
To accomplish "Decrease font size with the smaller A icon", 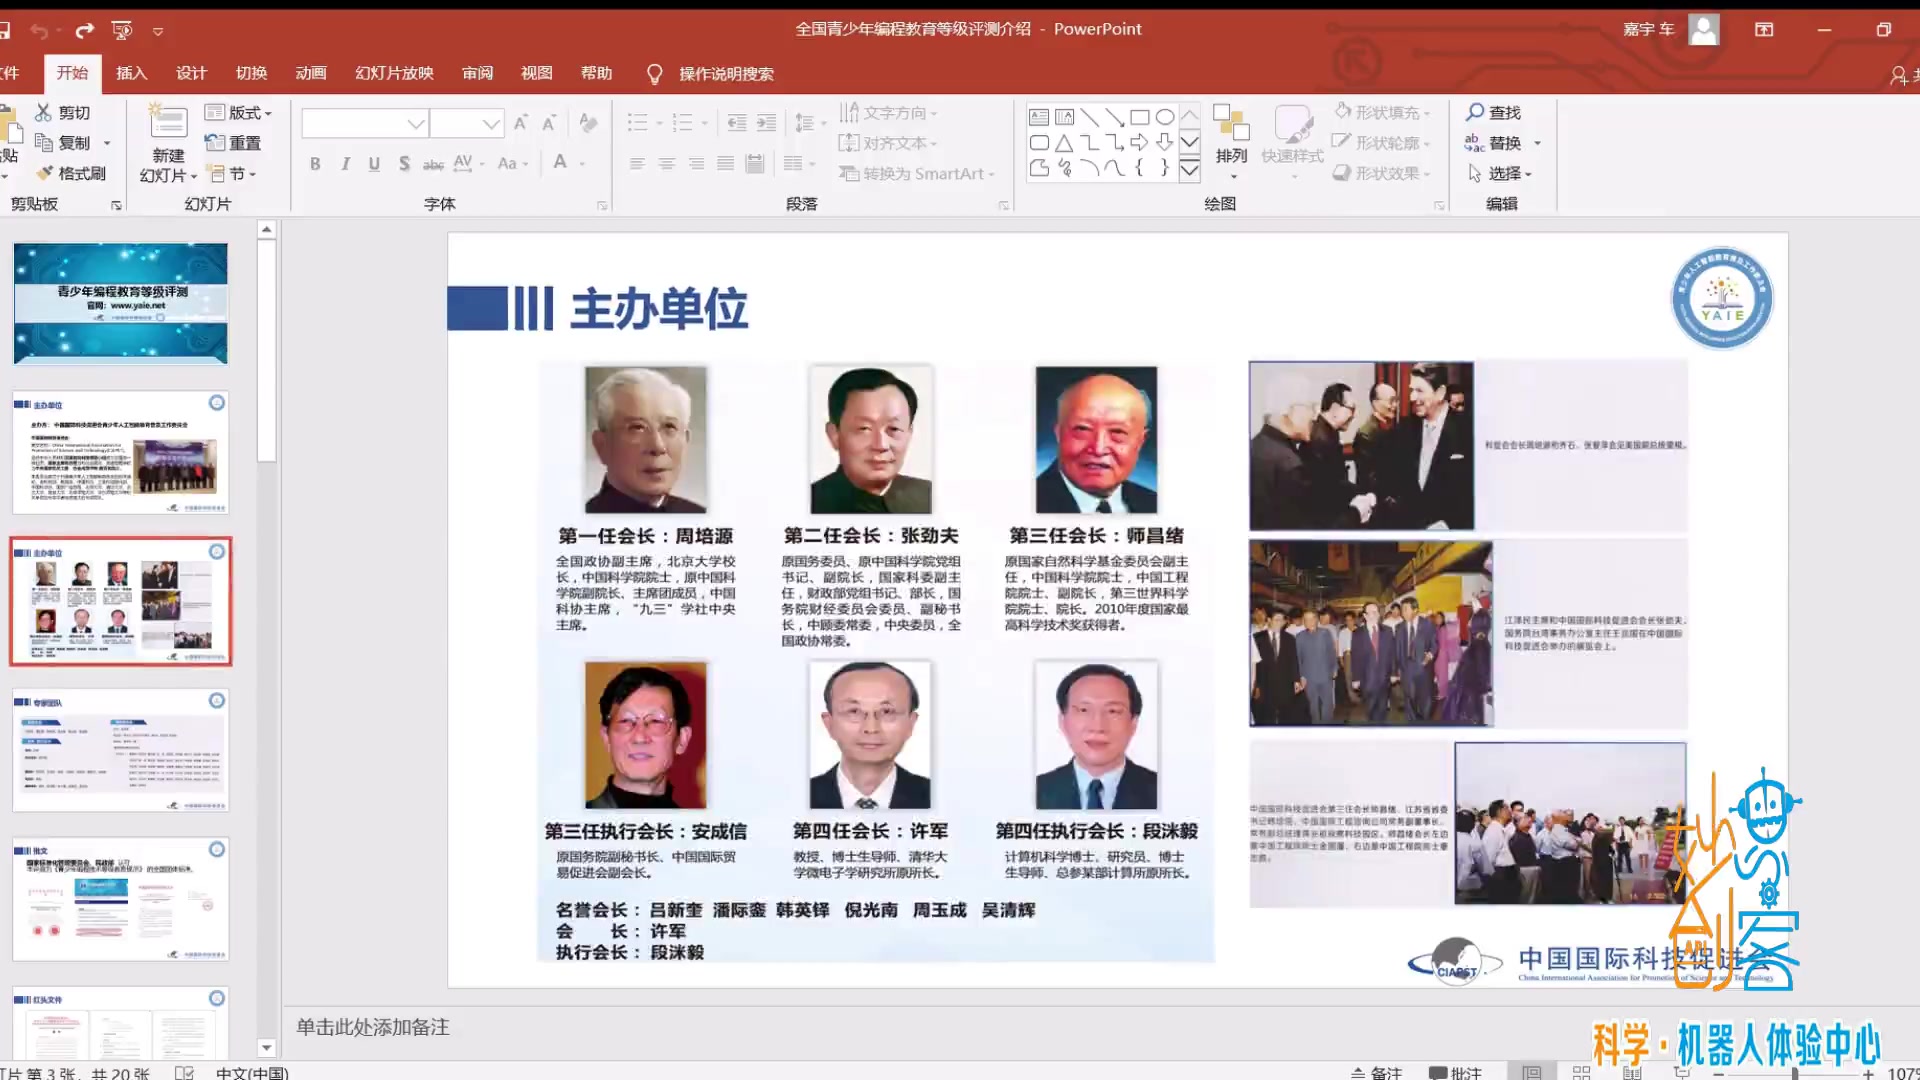I will tap(548, 123).
